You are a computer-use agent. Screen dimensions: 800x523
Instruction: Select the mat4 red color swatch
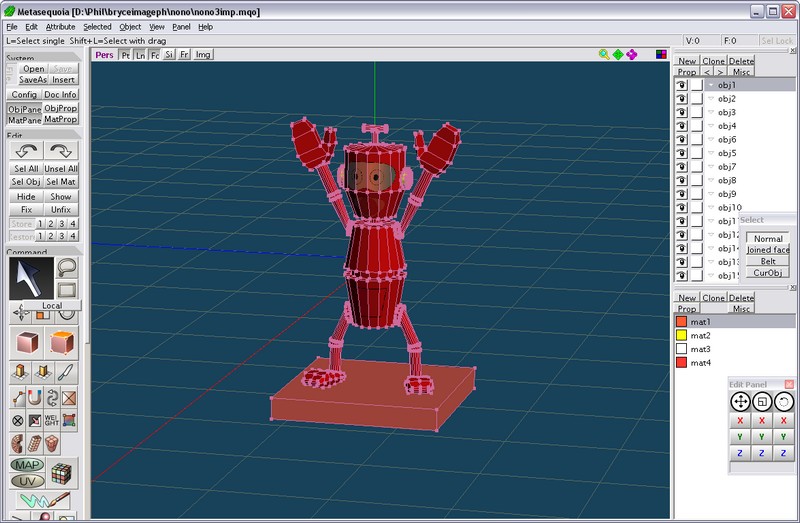pos(681,363)
